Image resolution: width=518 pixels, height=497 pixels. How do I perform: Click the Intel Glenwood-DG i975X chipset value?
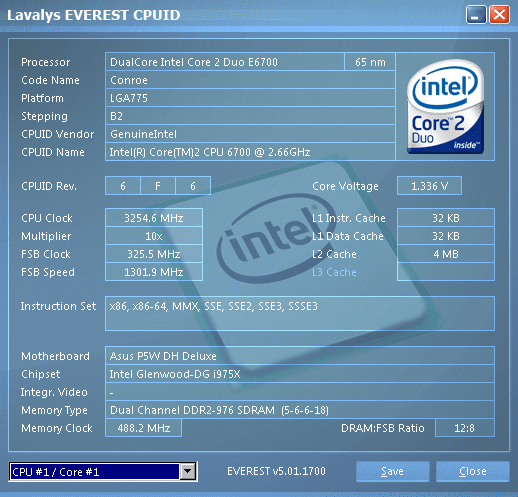pyautogui.click(x=300, y=374)
